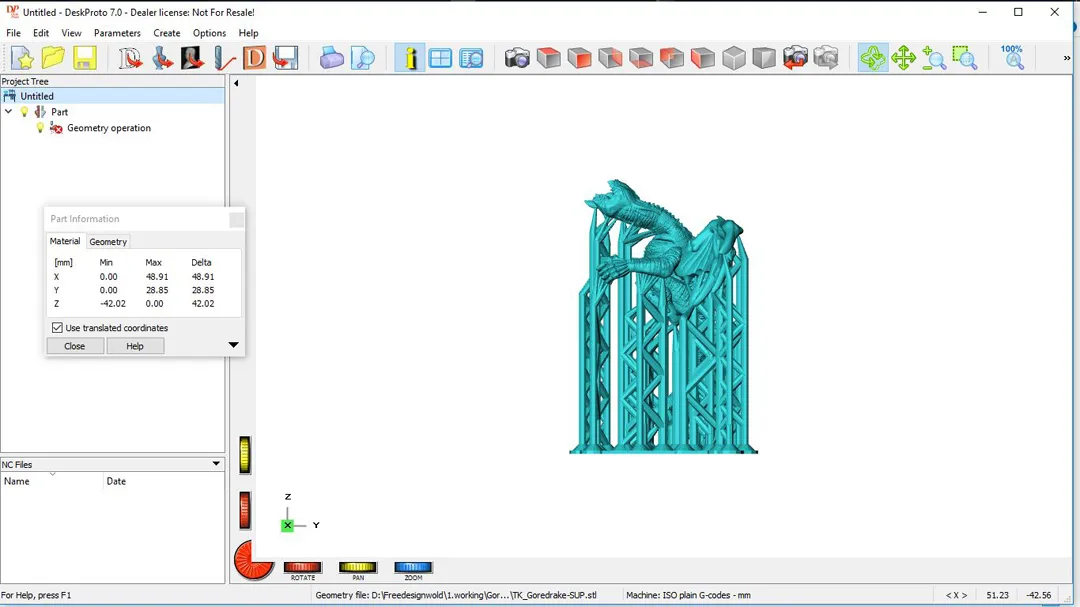Toggle the lightbulb for Geometry operation
Viewport: 1080px width, 607px height.
[40, 127]
